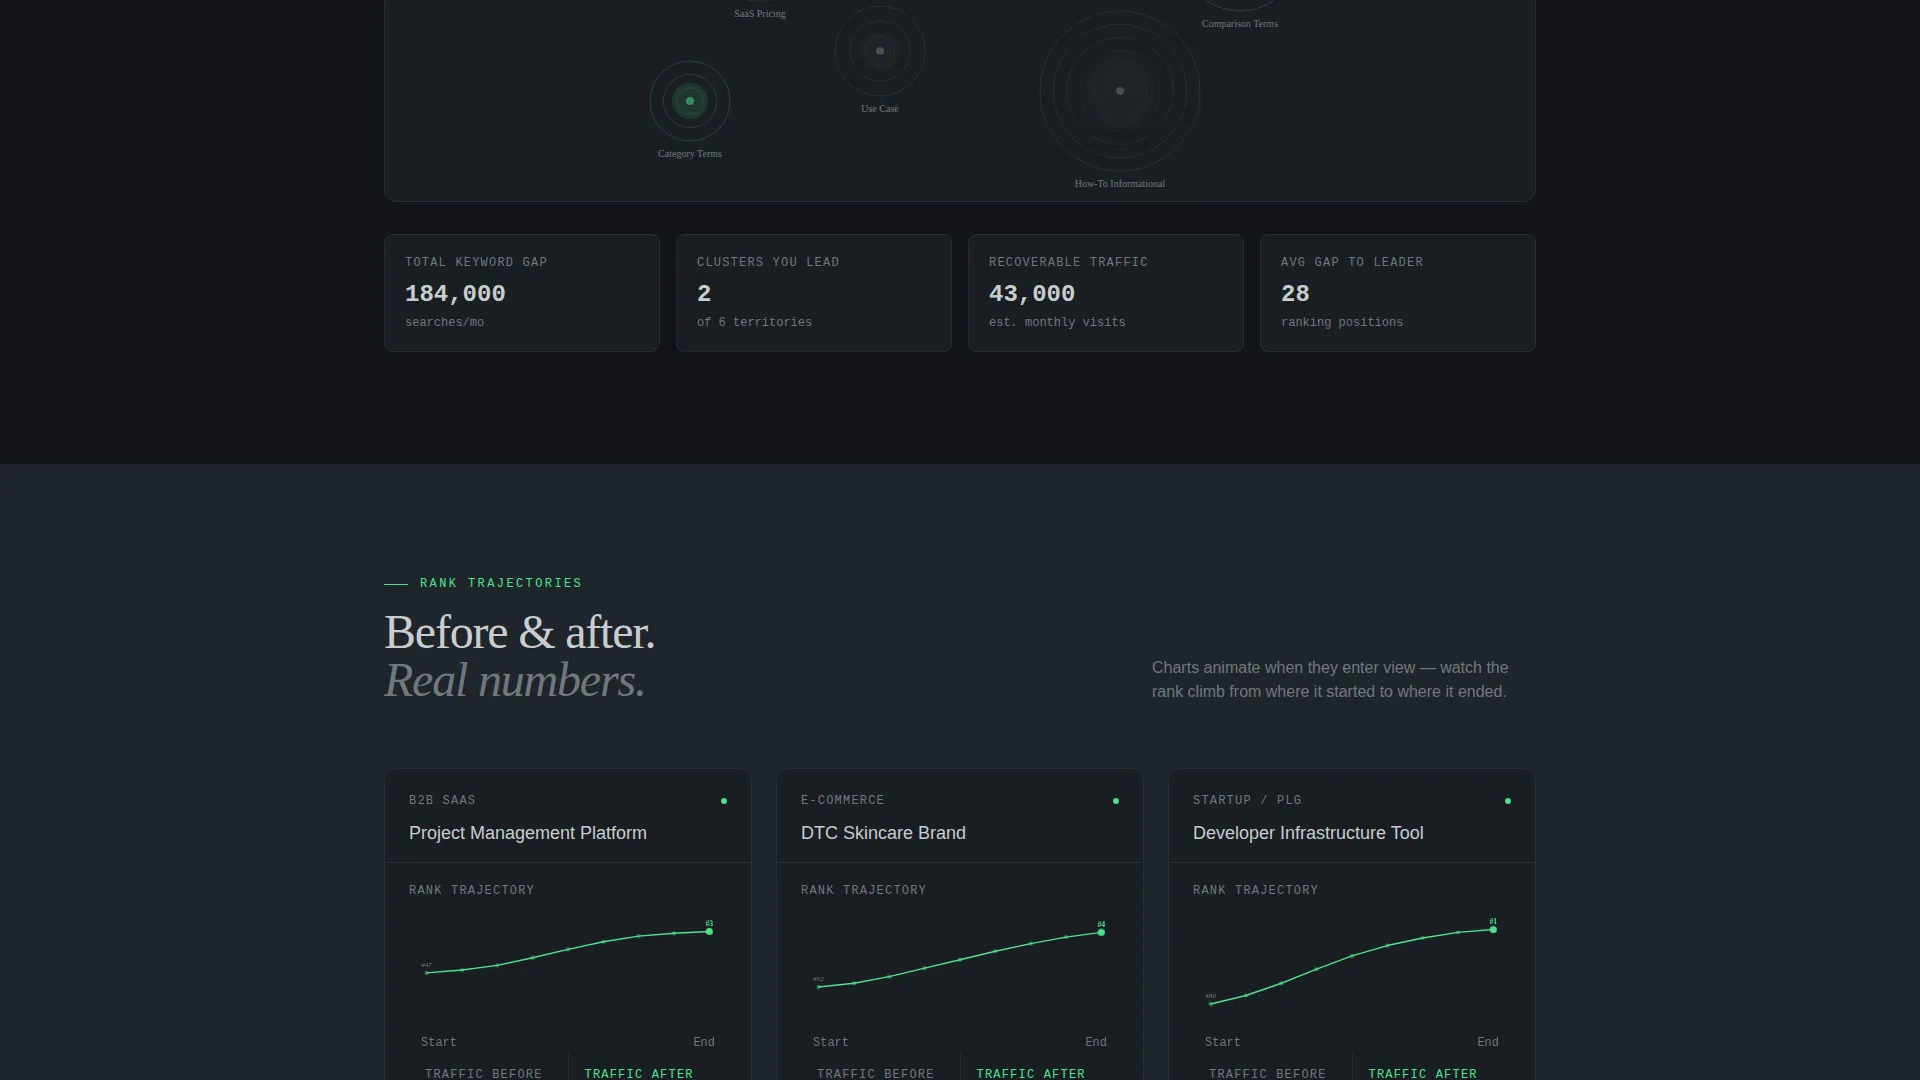Click Traffic After in the Startup / PLG card

pyautogui.click(x=1422, y=1073)
